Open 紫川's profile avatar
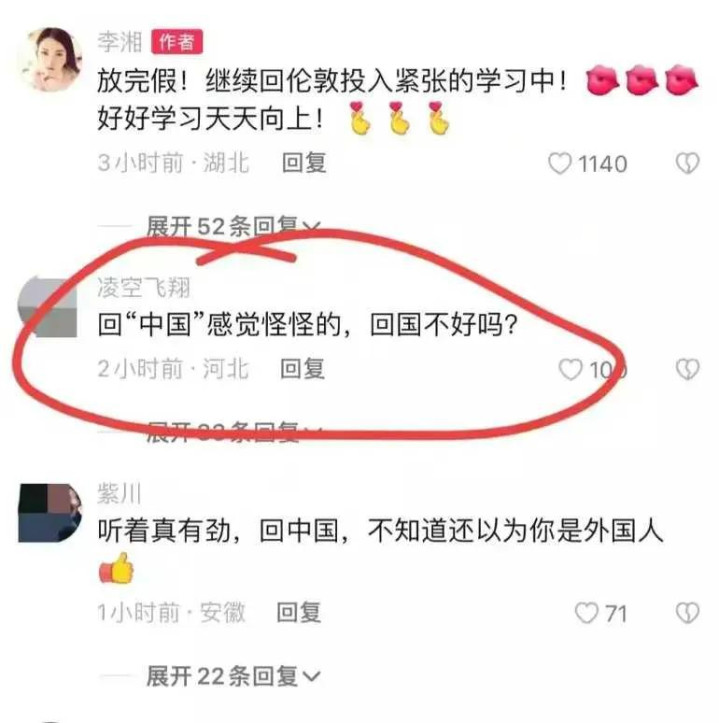The height and width of the screenshot is (723, 719). 50,513
